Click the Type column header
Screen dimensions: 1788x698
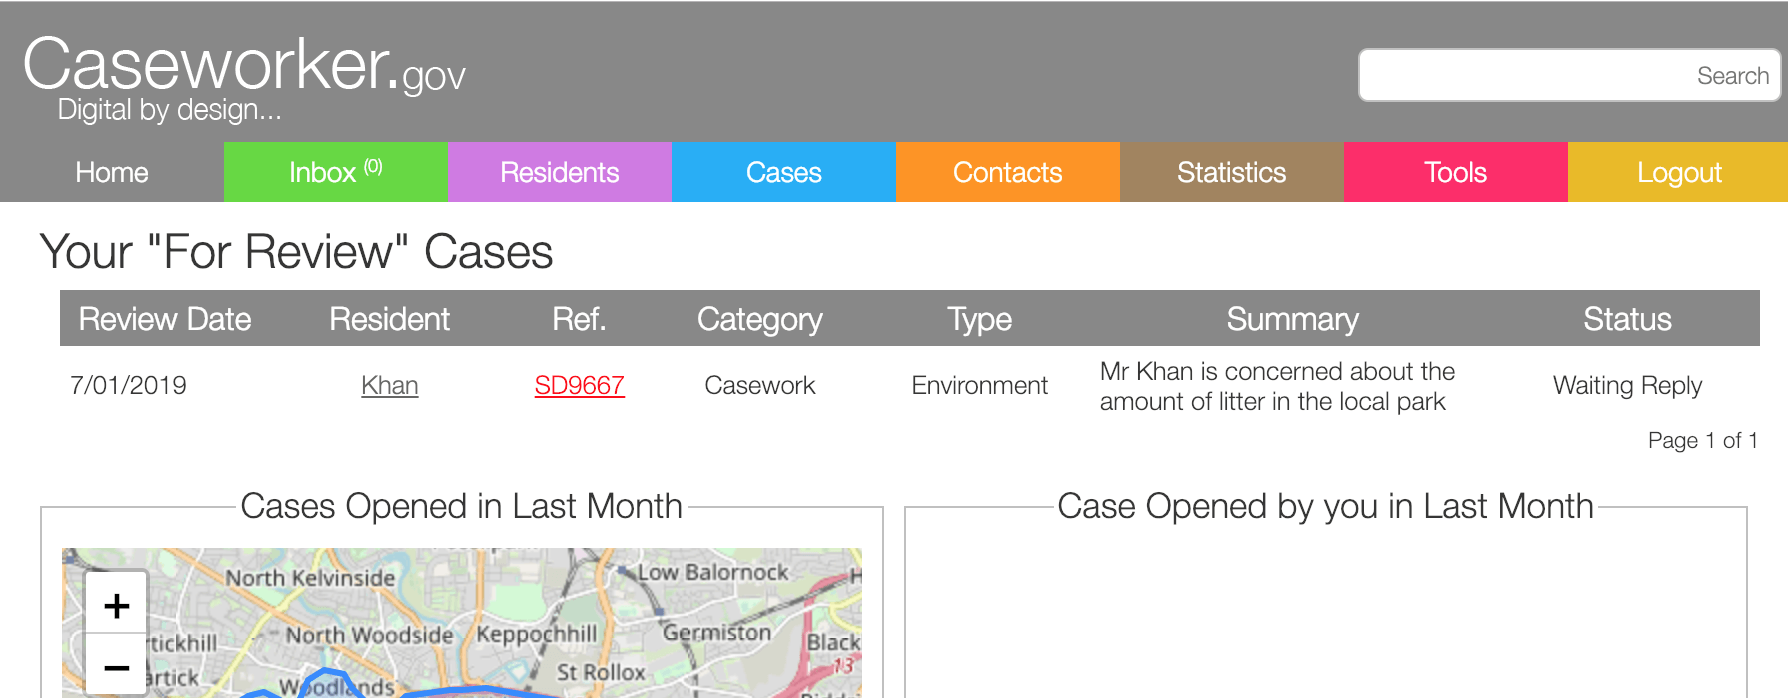[x=979, y=319]
